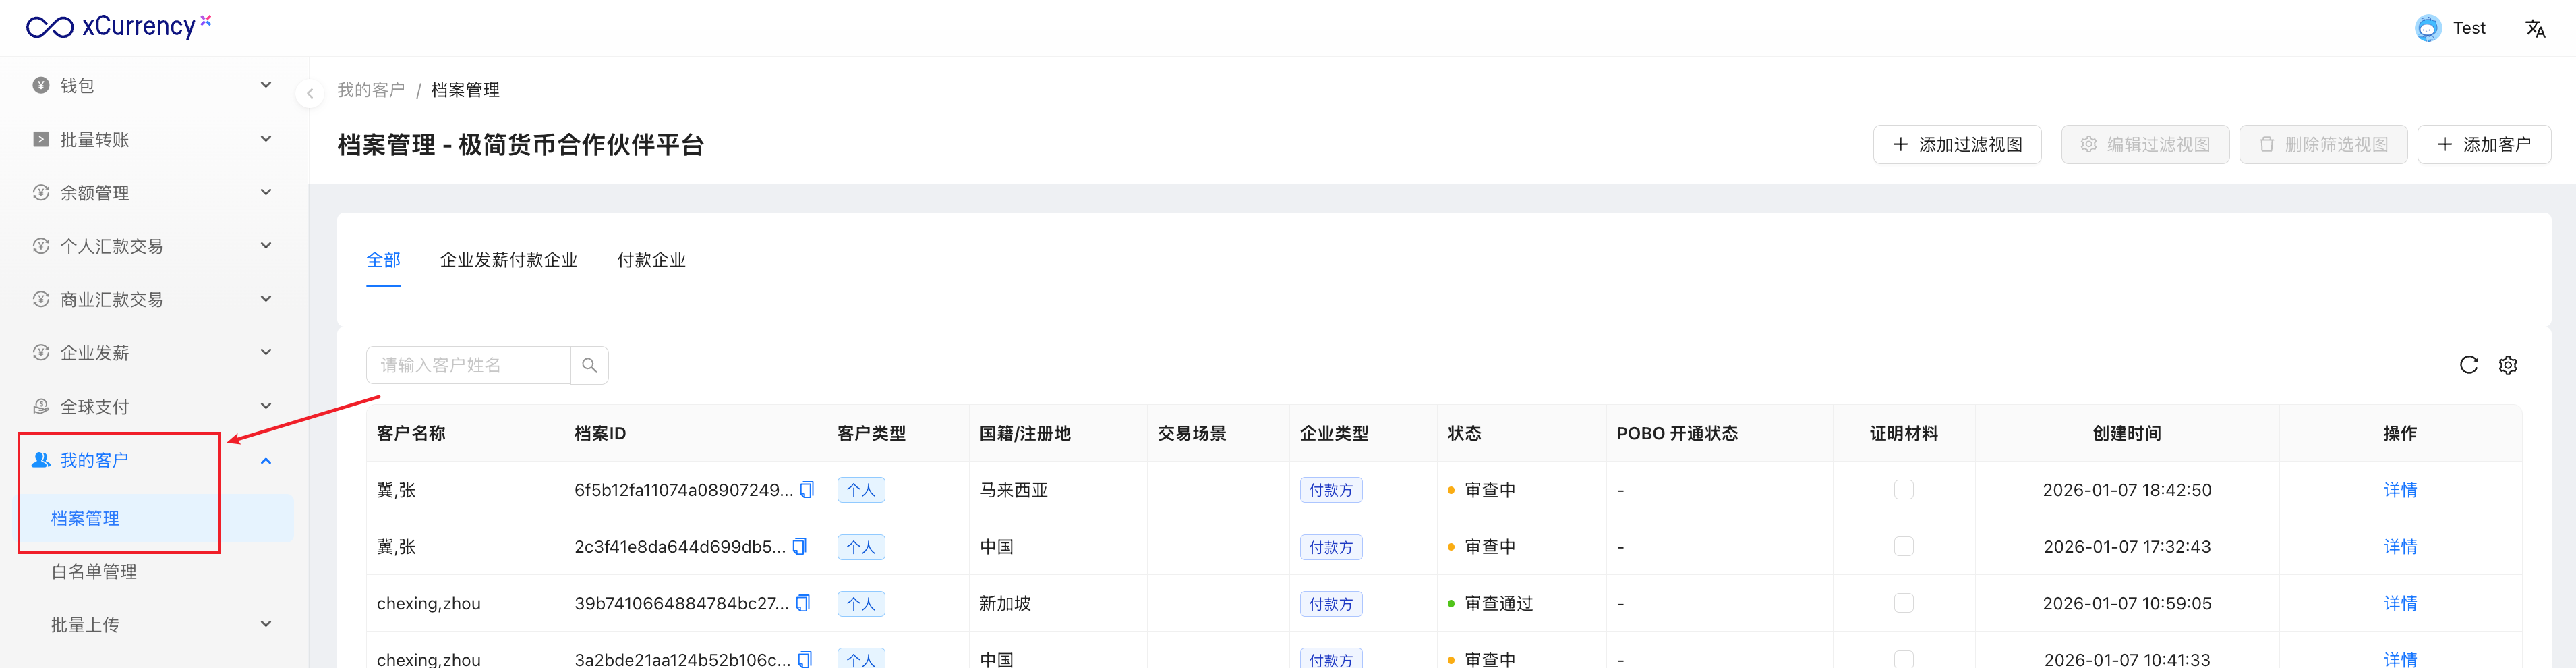Collapse the sidebar with the arrow button
Viewport: 2576px width, 668px height.
[x=310, y=93]
